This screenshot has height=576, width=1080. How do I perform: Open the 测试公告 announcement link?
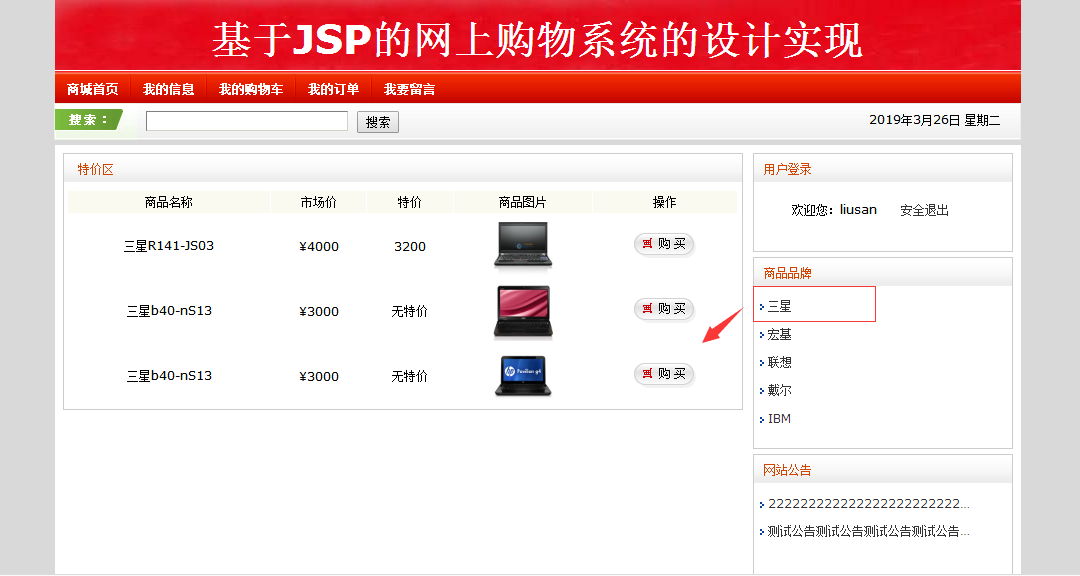coord(869,531)
